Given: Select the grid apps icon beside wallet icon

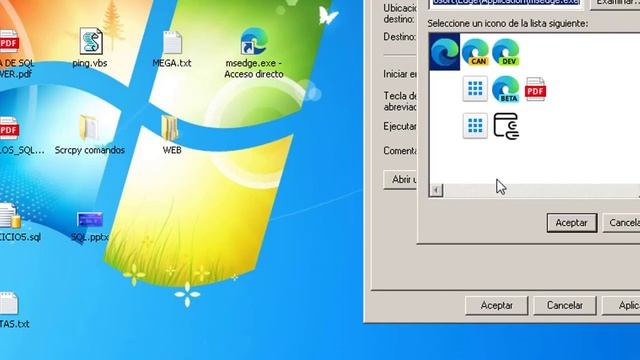Looking at the screenshot, I should pyautogui.click(x=475, y=126).
